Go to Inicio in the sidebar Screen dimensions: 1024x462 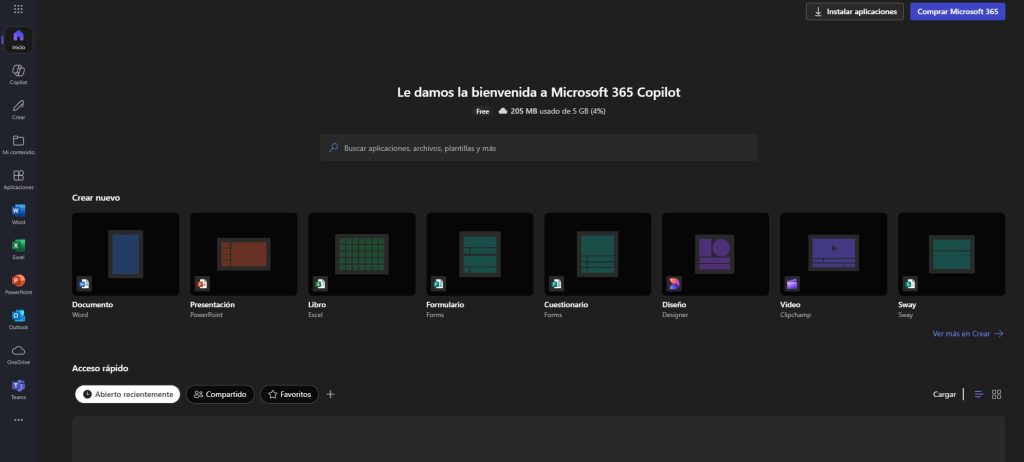(18, 40)
